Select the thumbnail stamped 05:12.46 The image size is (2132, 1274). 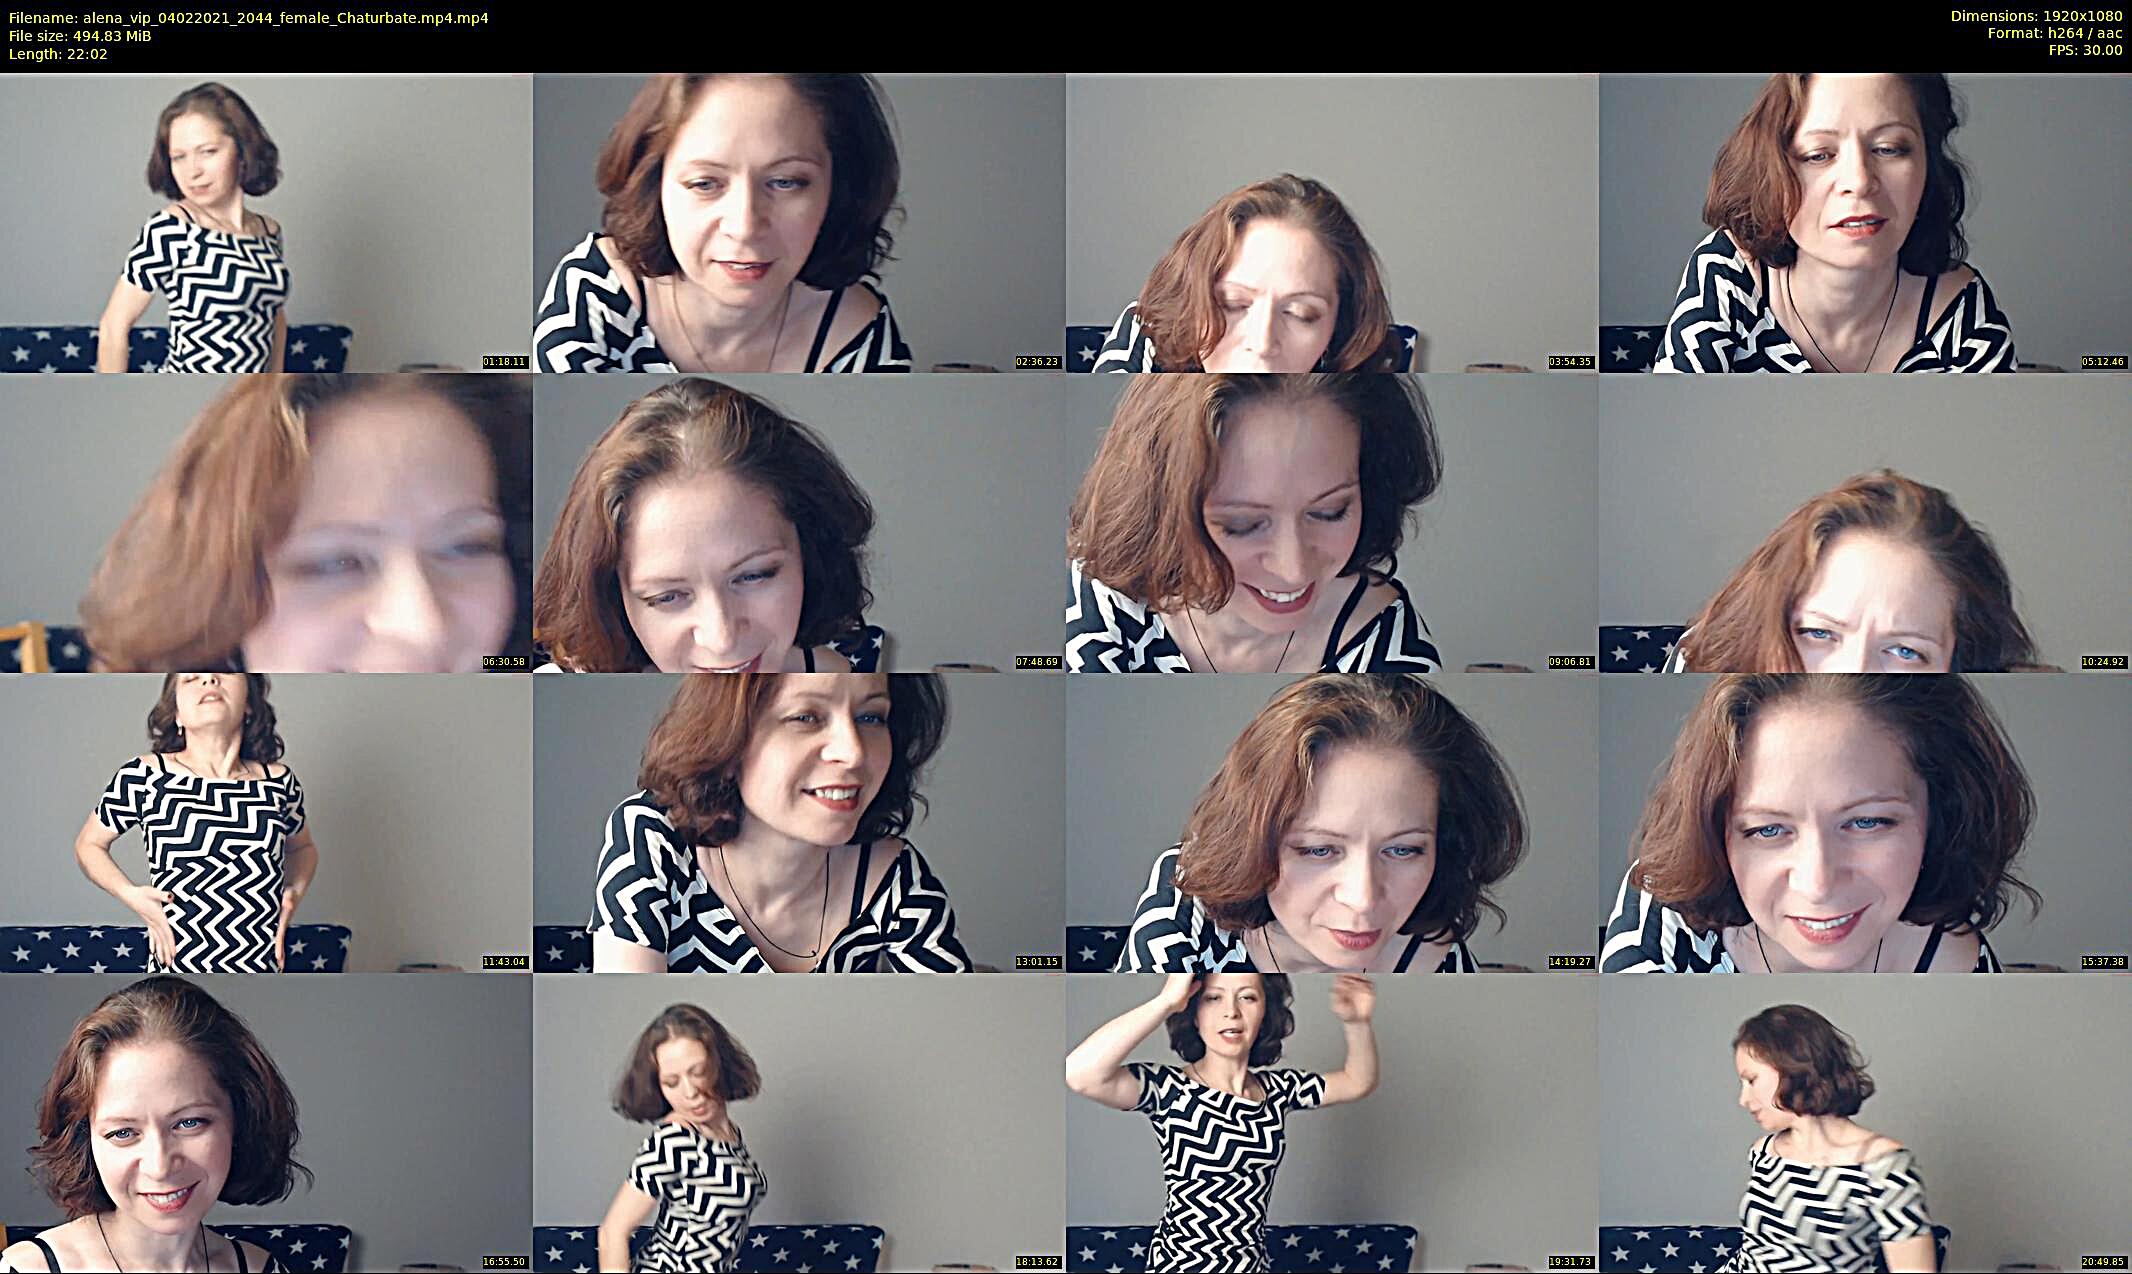(1865, 222)
